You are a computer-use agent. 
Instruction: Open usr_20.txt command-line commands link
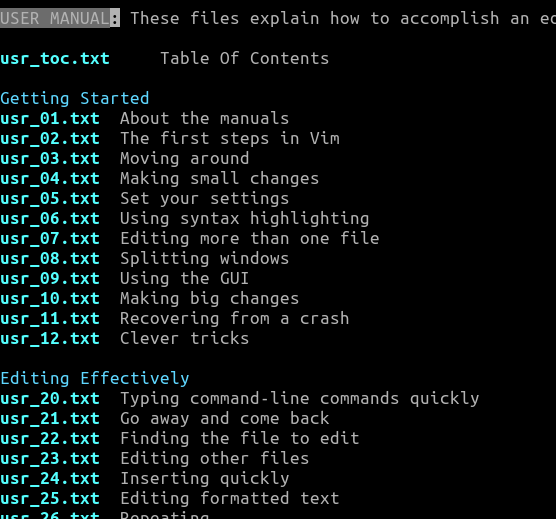[x=50, y=399]
